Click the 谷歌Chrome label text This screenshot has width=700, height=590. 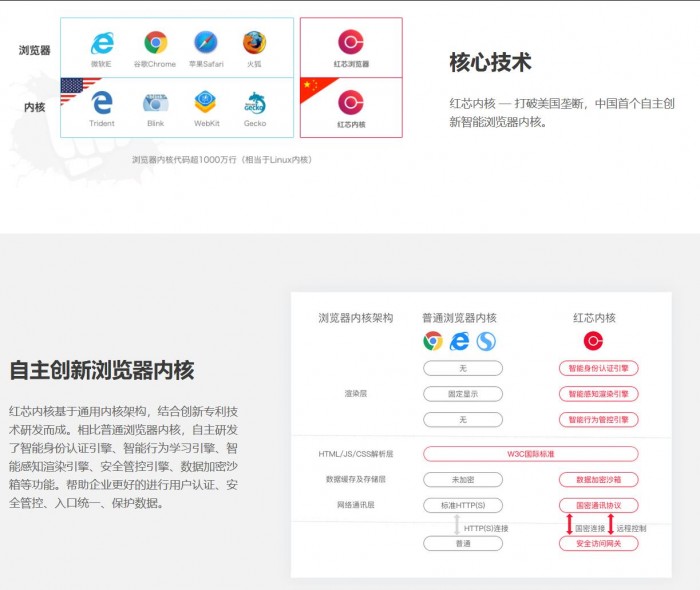click(x=155, y=64)
